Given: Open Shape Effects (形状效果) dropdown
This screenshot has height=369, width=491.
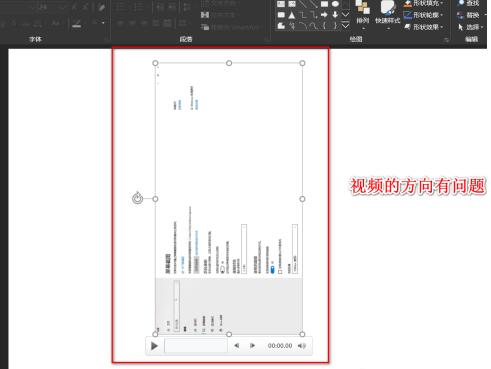Looking at the screenshot, I should [x=424, y=27].
